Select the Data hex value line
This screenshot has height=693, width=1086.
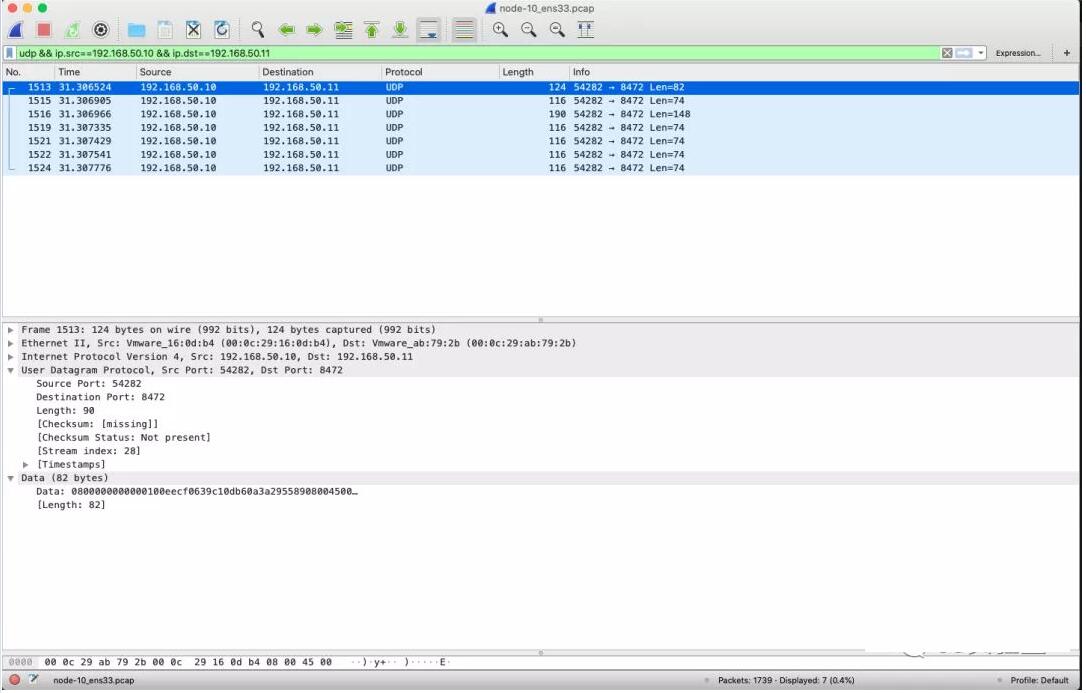[x=197, y=492]
